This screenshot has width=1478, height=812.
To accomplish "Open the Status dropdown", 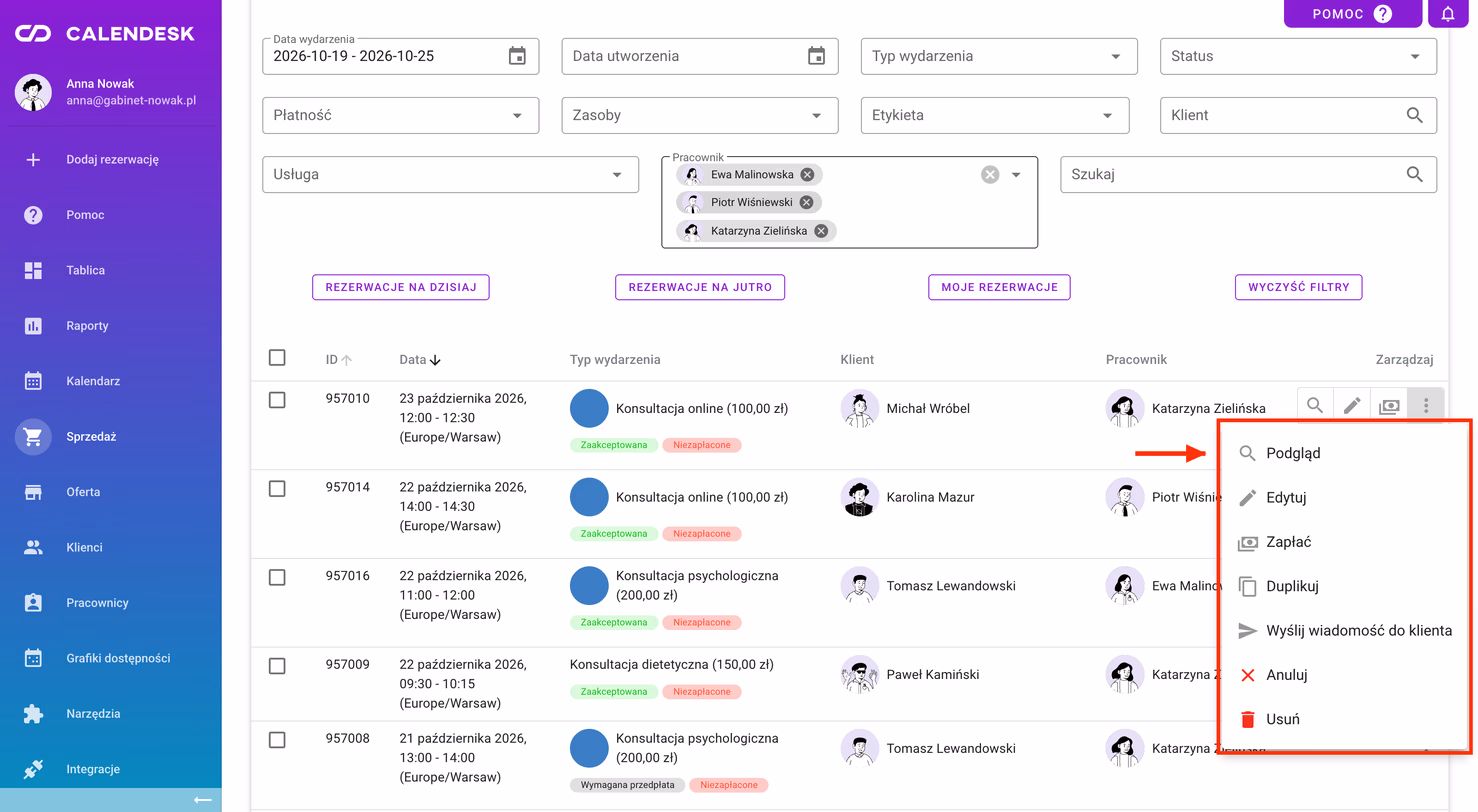I will tap(1298, 56).
